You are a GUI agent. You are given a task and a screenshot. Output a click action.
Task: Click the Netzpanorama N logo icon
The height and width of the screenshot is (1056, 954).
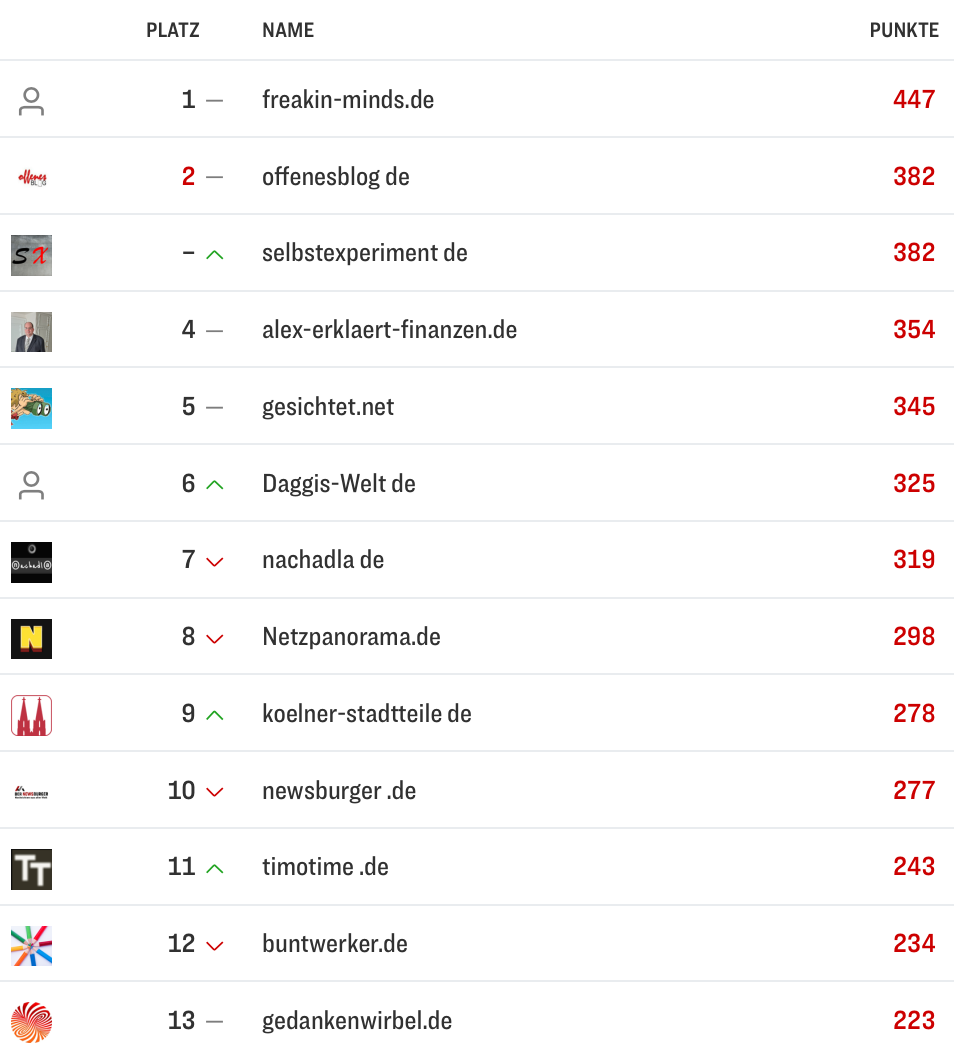pyautogui.click(x=31, y=638)
